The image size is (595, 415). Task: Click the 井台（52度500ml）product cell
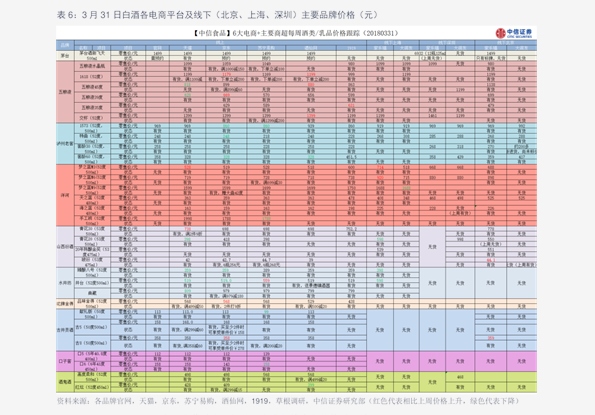tap(92, 283)
